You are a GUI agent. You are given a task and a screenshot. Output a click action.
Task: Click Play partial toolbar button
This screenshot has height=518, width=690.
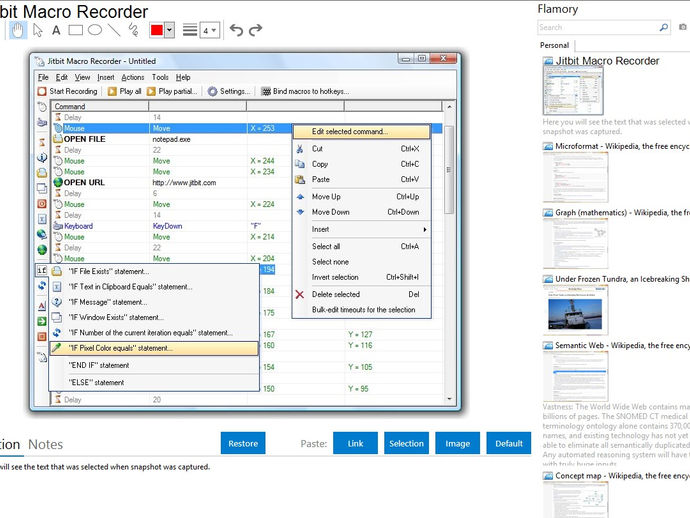pyautogui.click(x=172, y=91)
